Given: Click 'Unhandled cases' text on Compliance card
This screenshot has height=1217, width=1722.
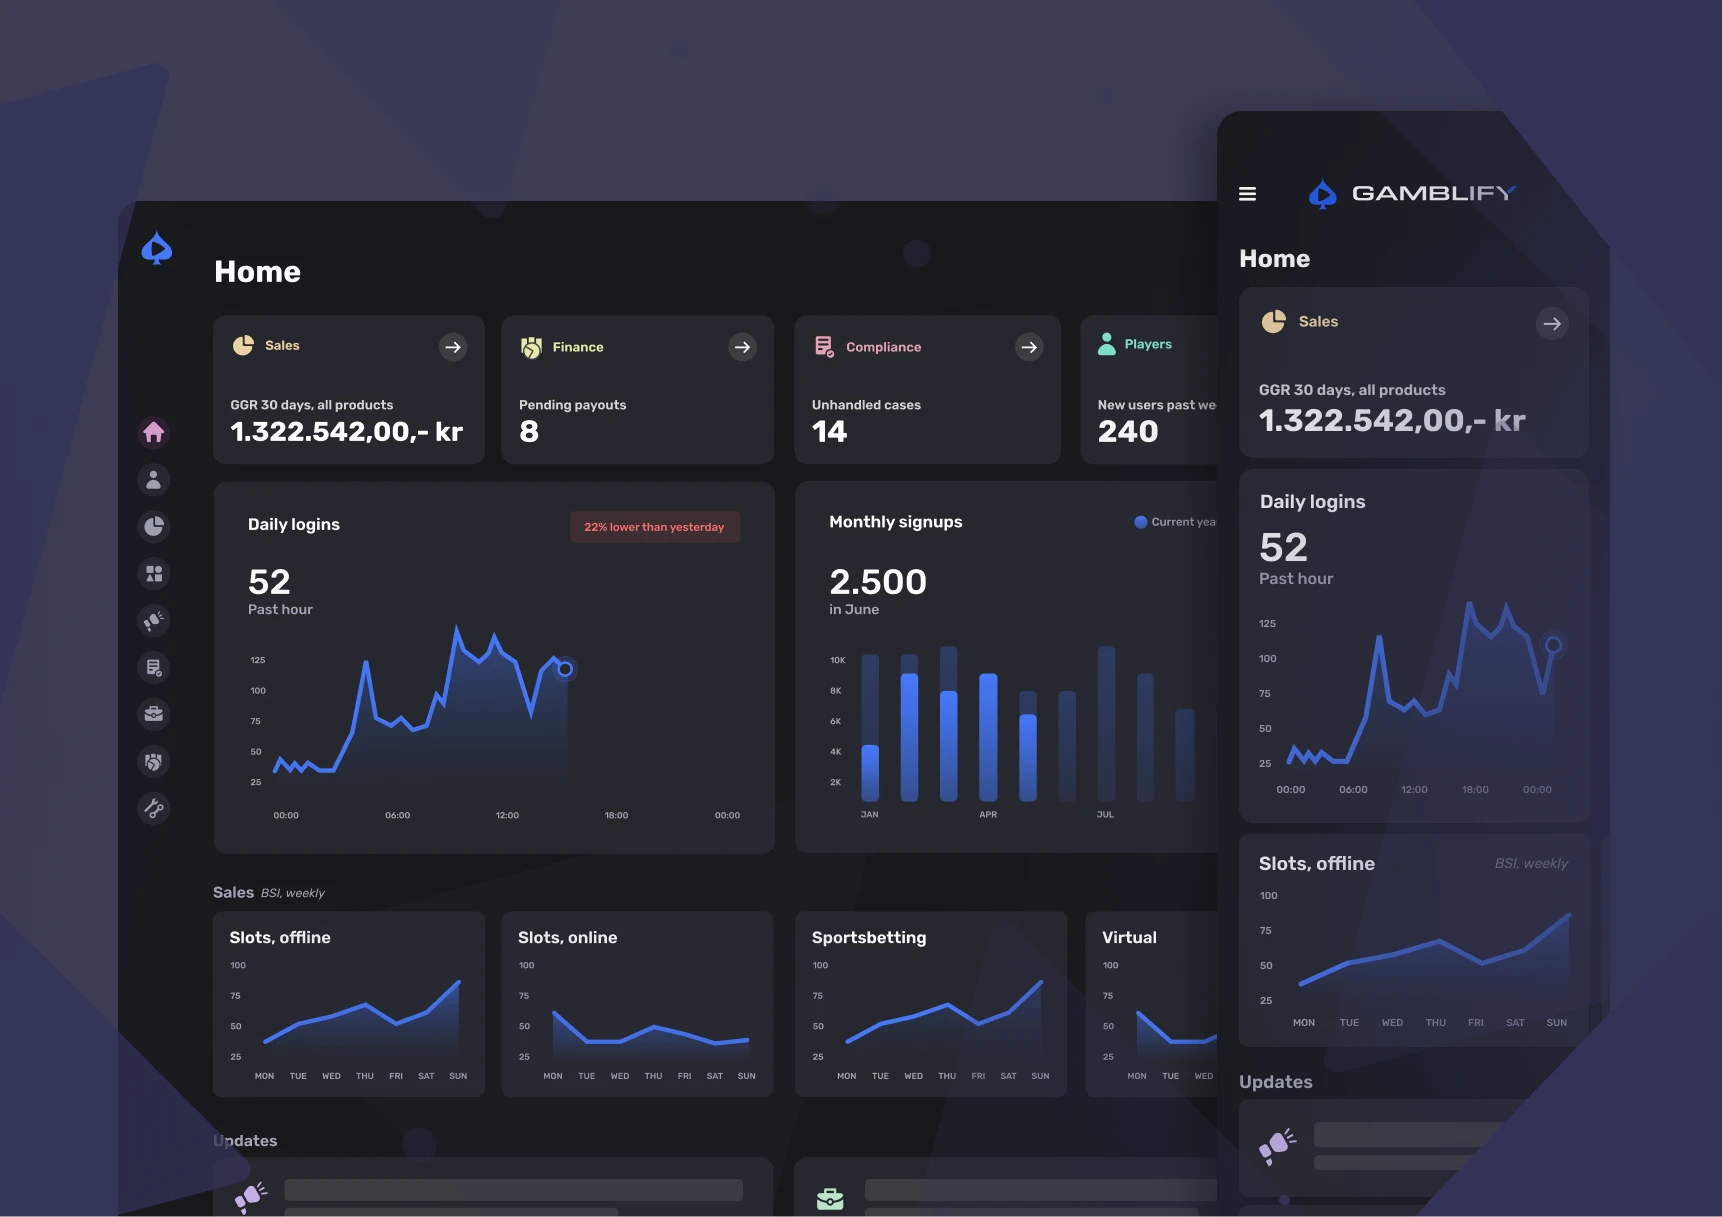Looking at the screenshot, I should click(x=866, y=405).
